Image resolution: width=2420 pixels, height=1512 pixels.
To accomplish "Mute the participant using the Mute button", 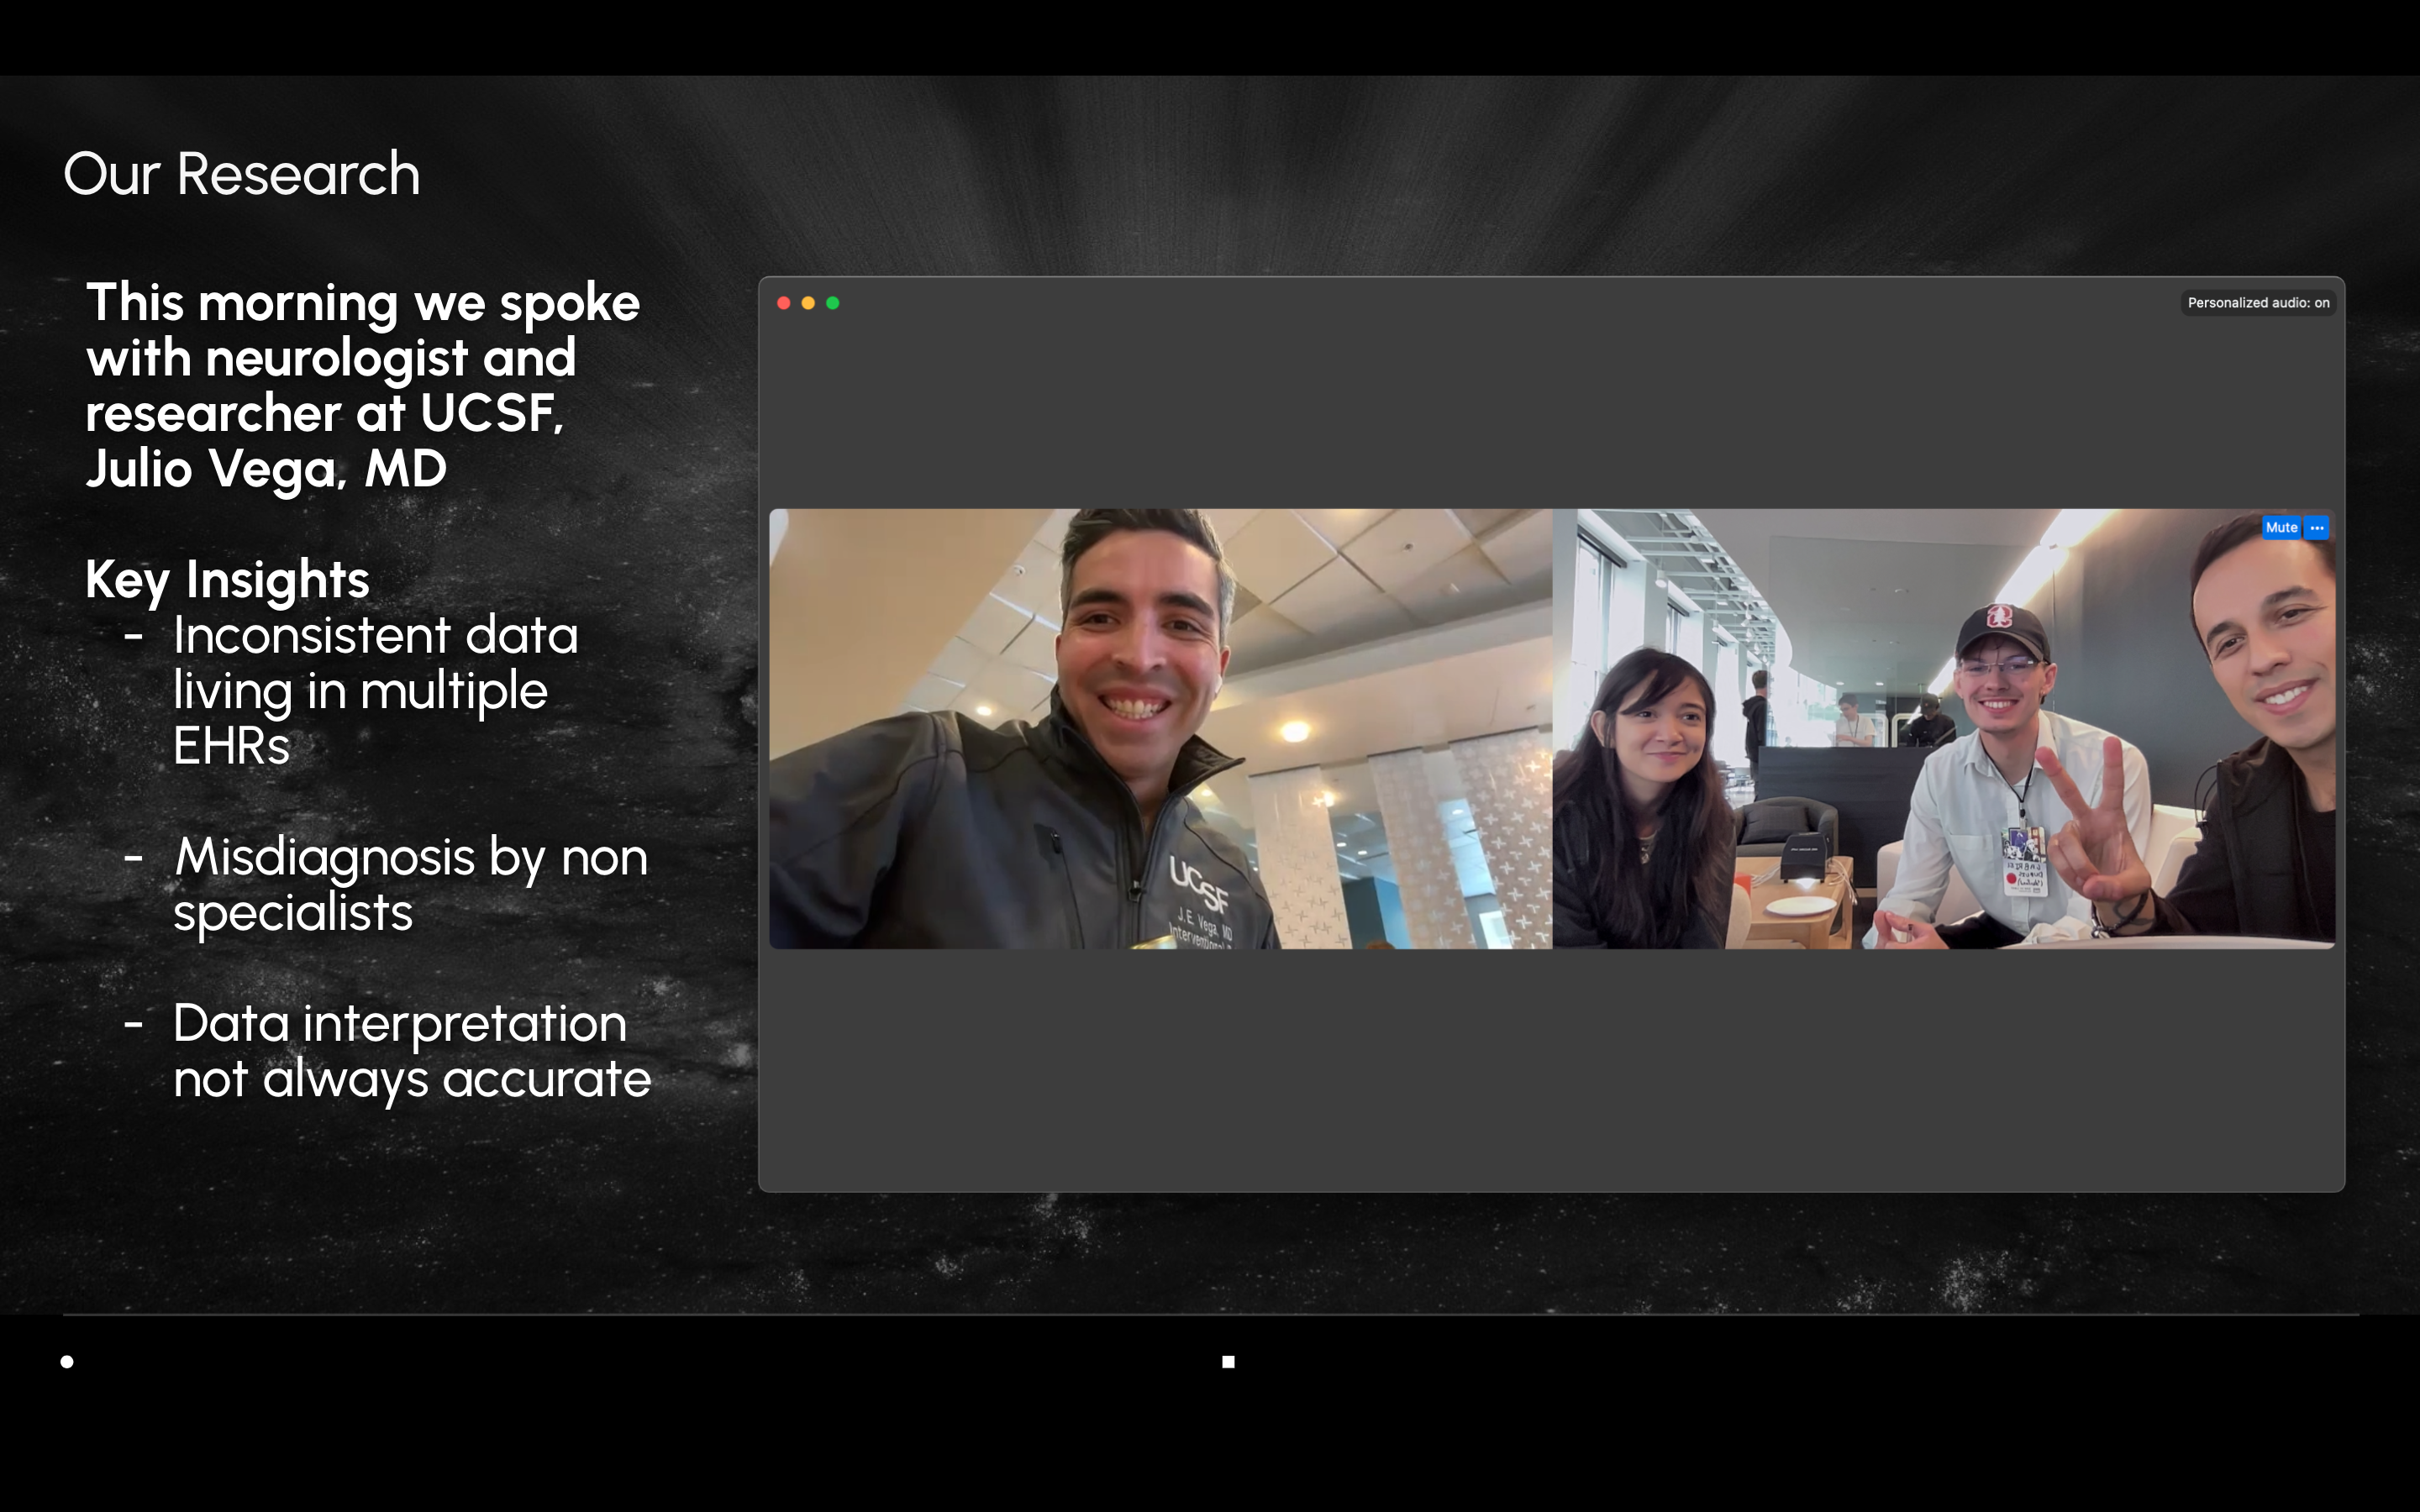I will 2281,527.
